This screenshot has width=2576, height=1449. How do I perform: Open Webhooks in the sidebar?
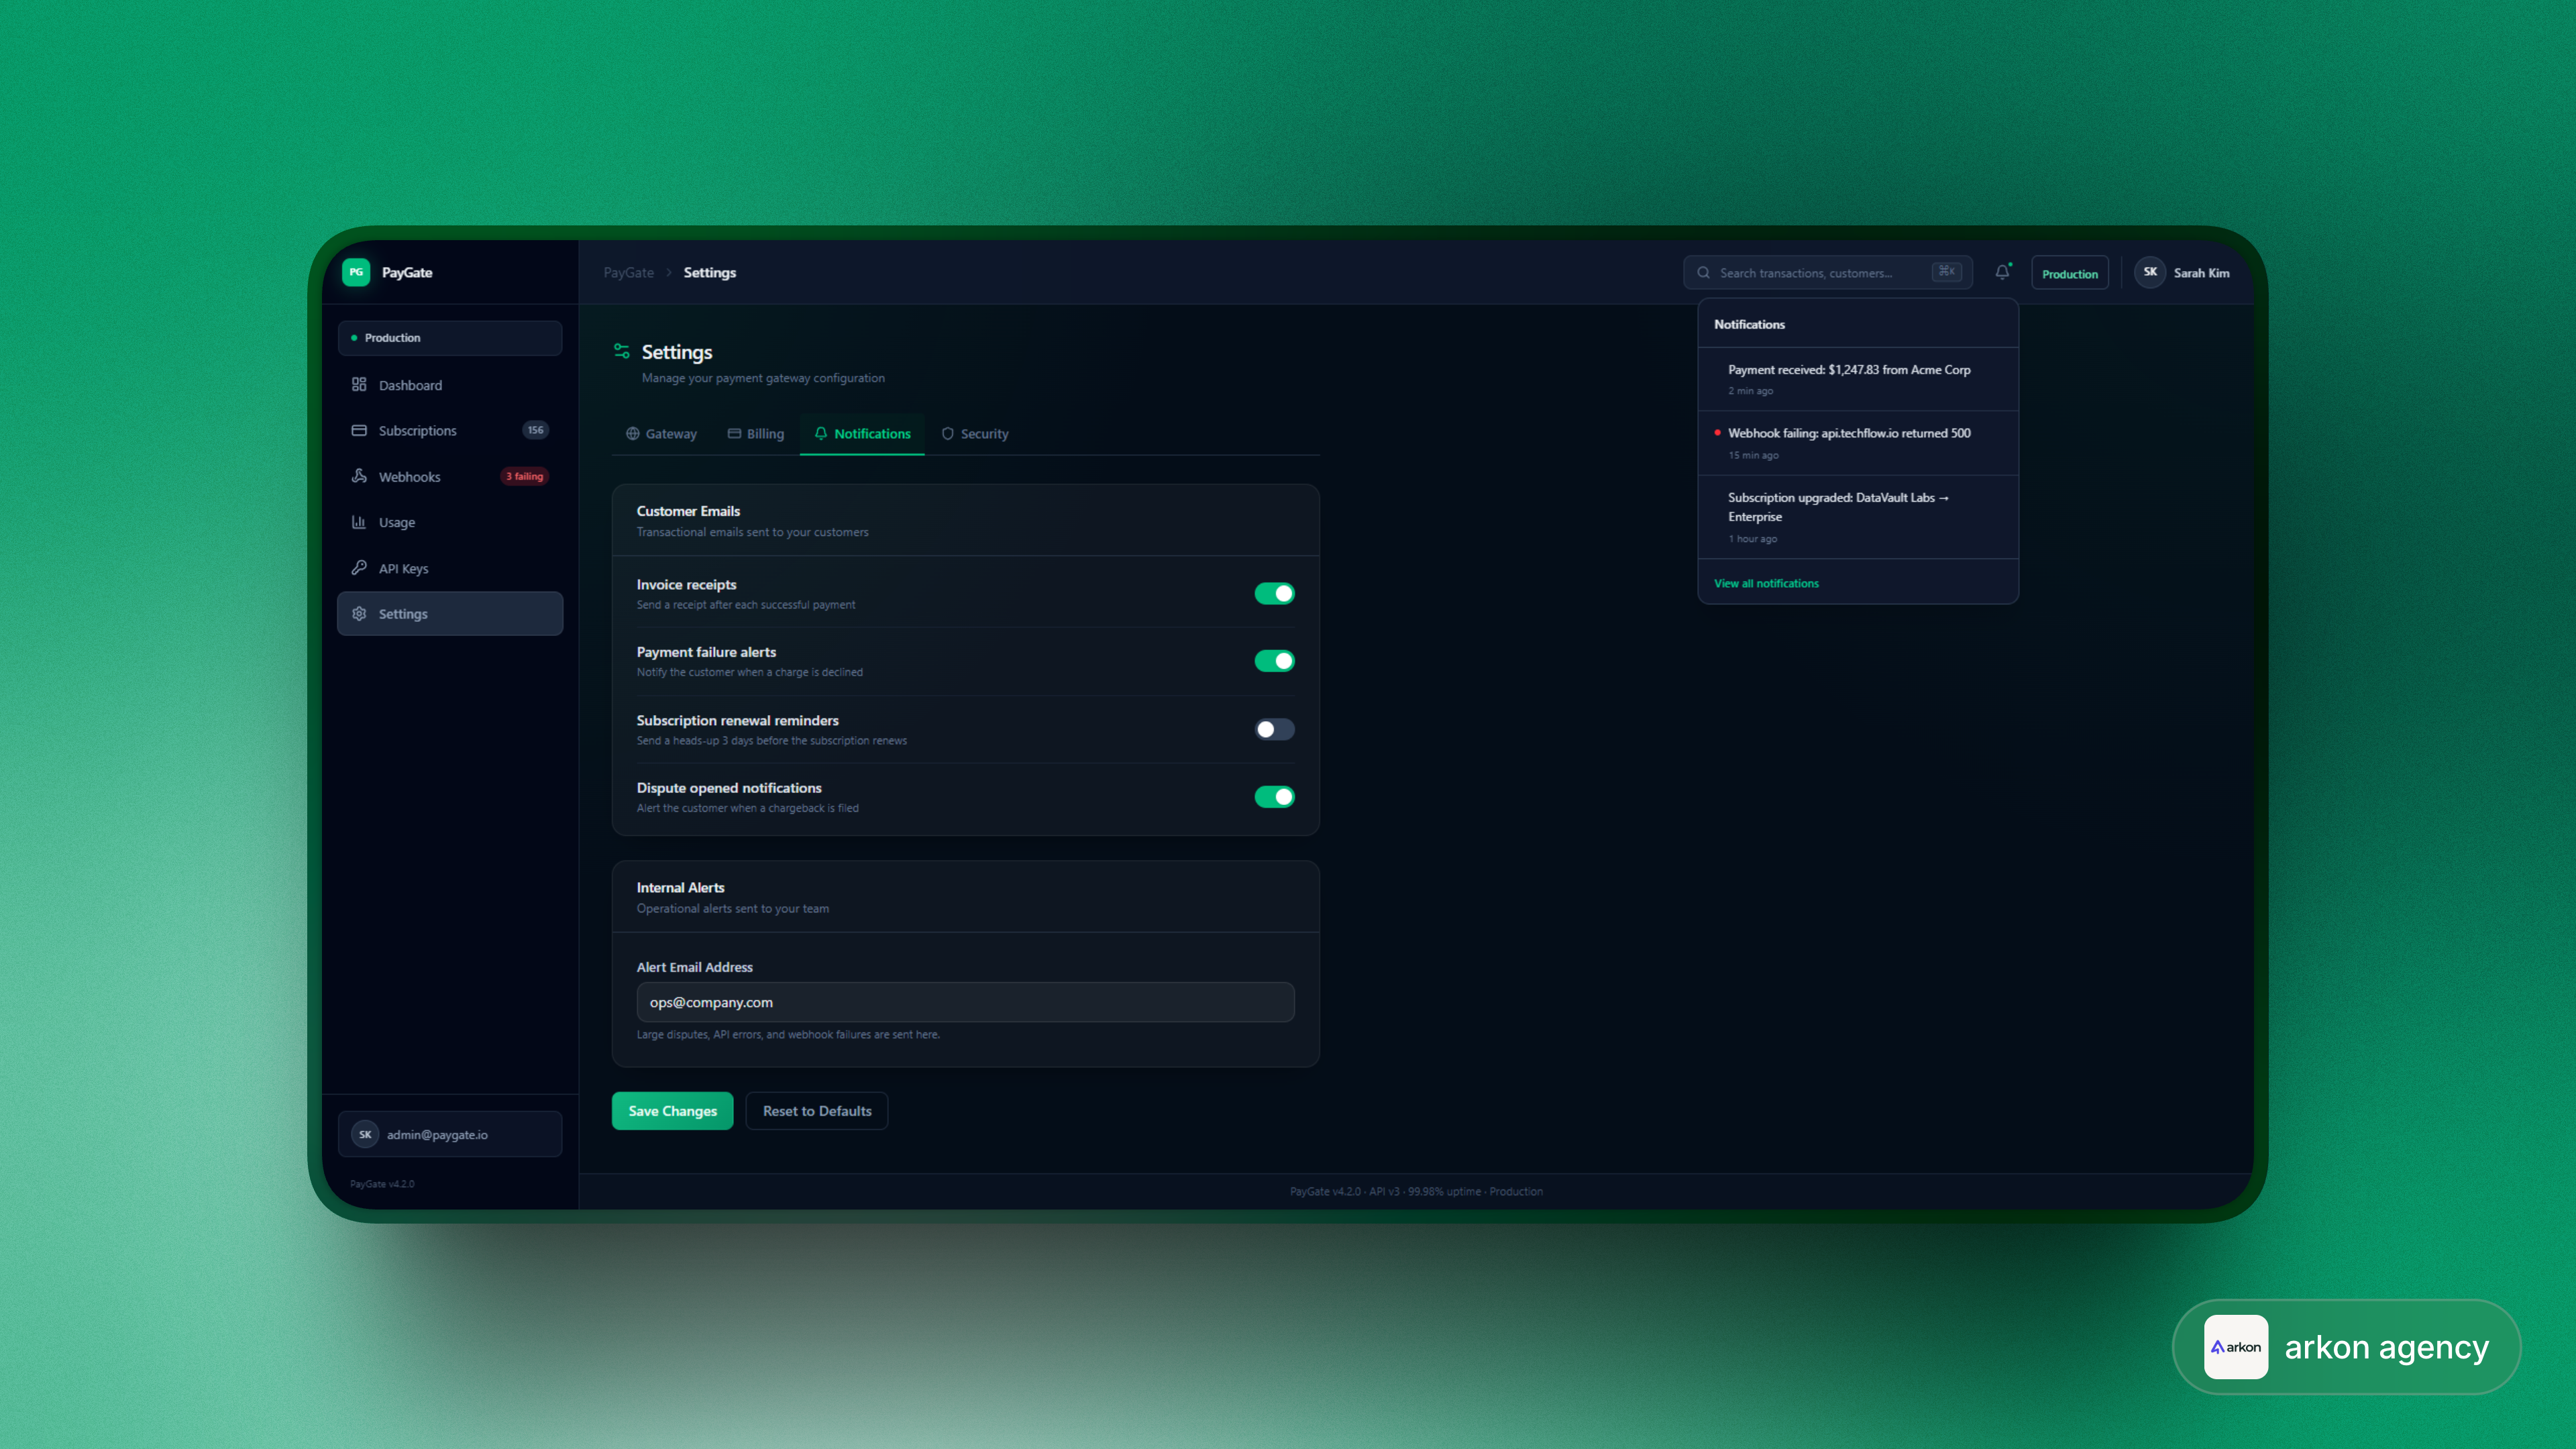point(450,476)
